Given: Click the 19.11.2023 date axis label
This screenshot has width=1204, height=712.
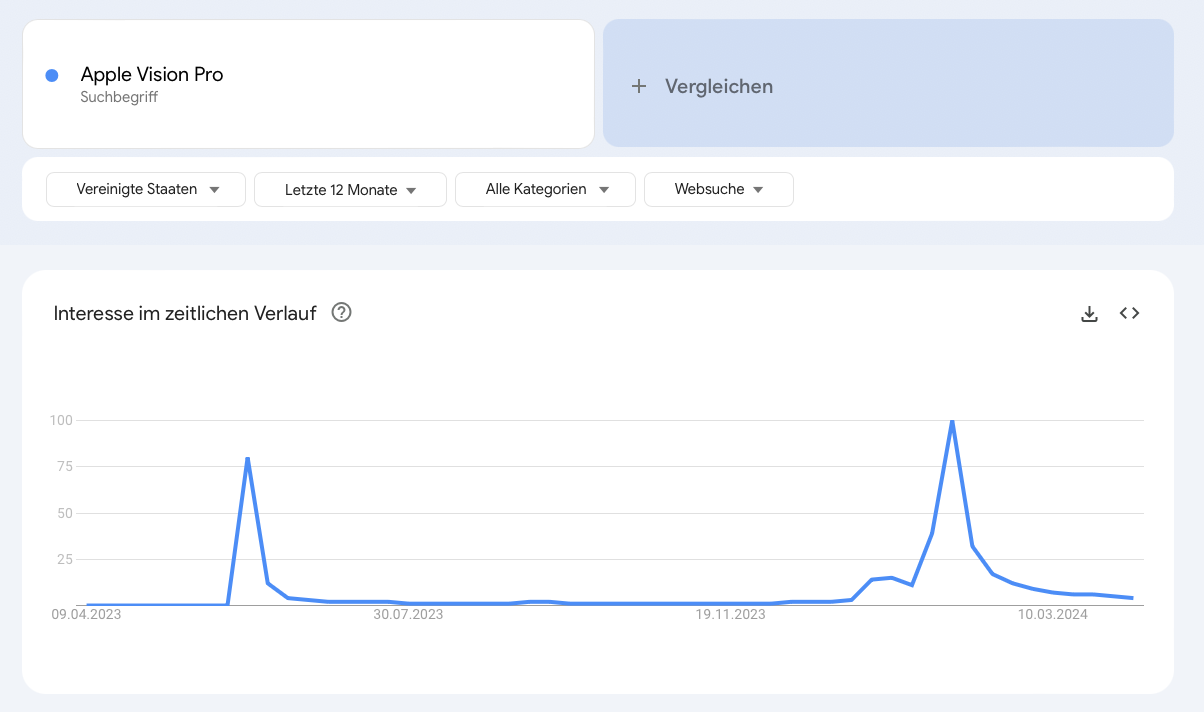Looking at the screenshot, I should click(730, 615).
